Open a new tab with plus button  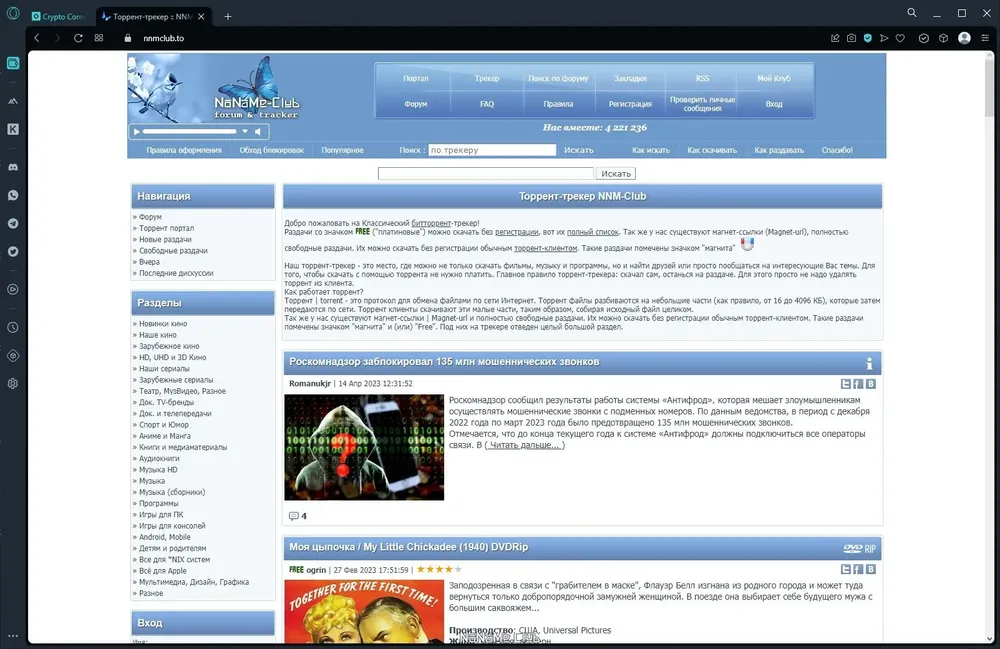[x=228, y=17]
